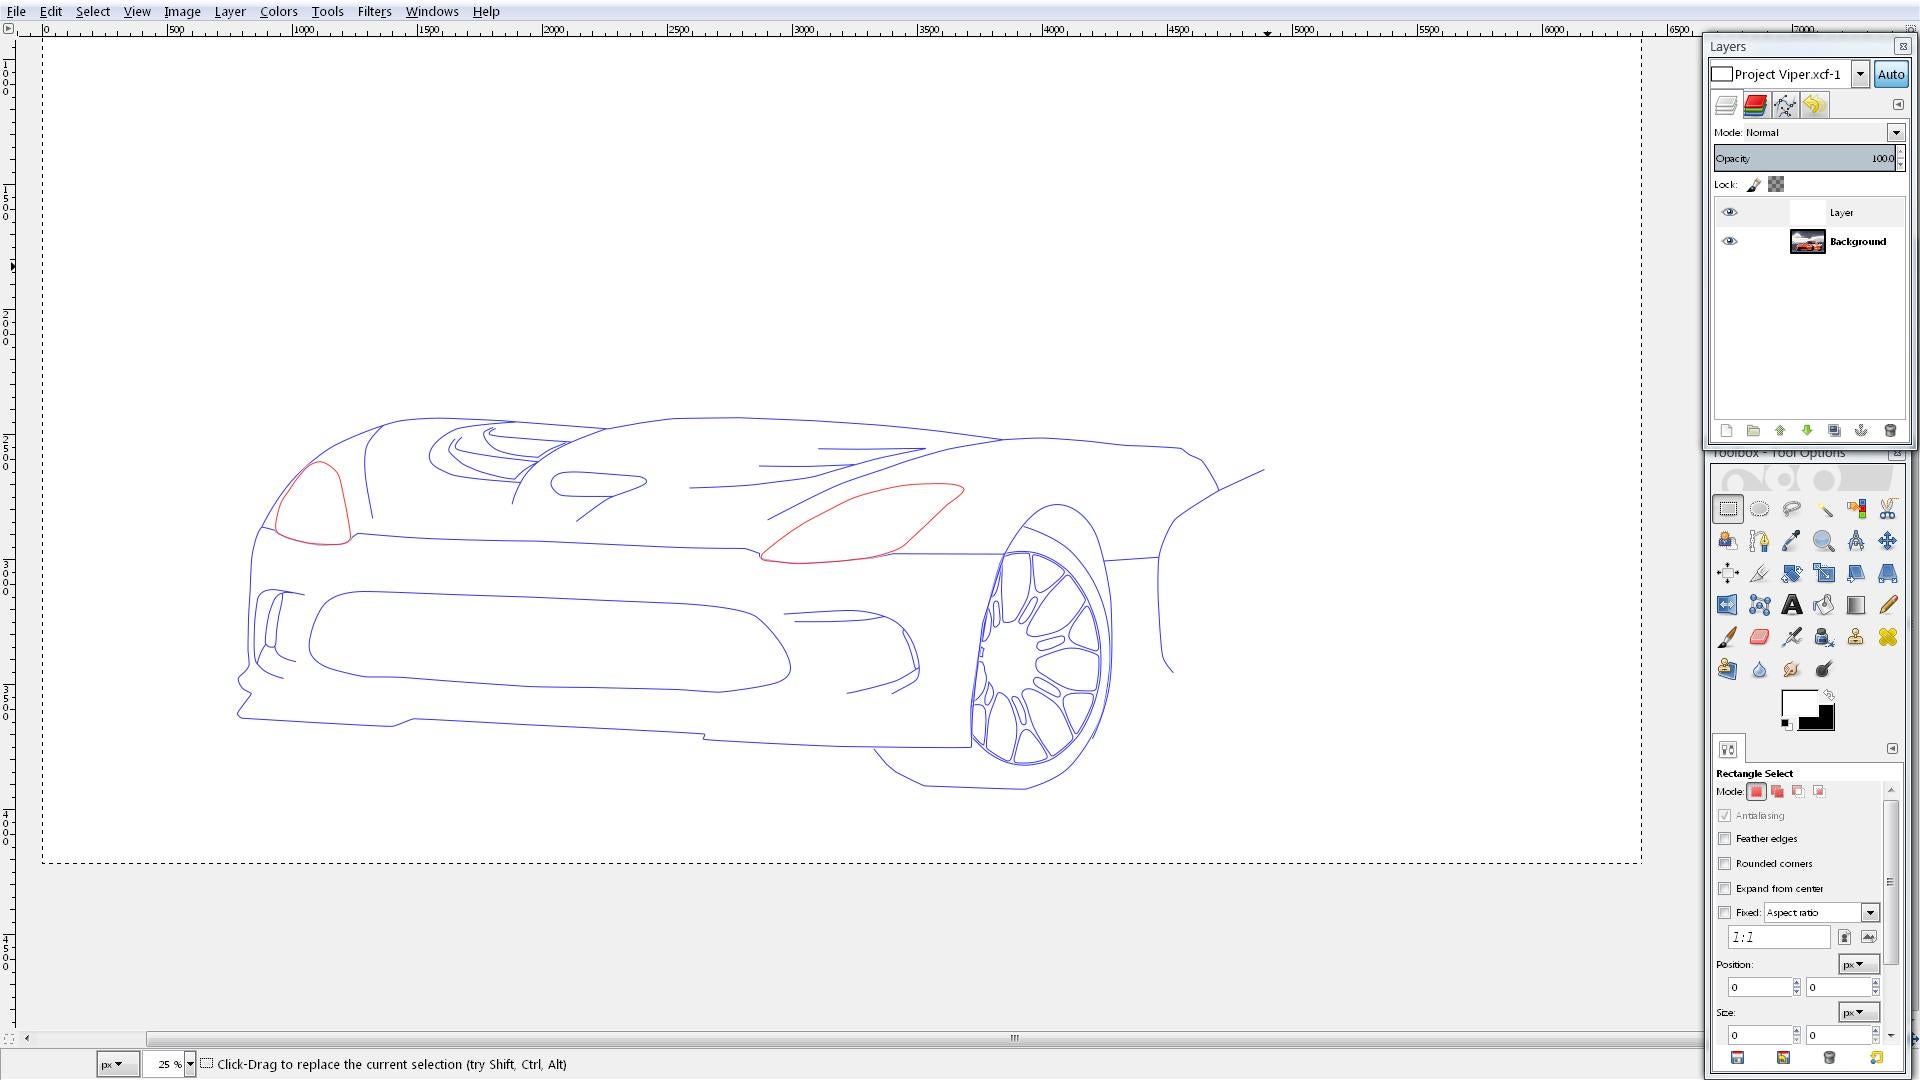The image size is (1920, 1080).
Task: Hide the Background layer eye icon
Action: tap(1729, 241)
